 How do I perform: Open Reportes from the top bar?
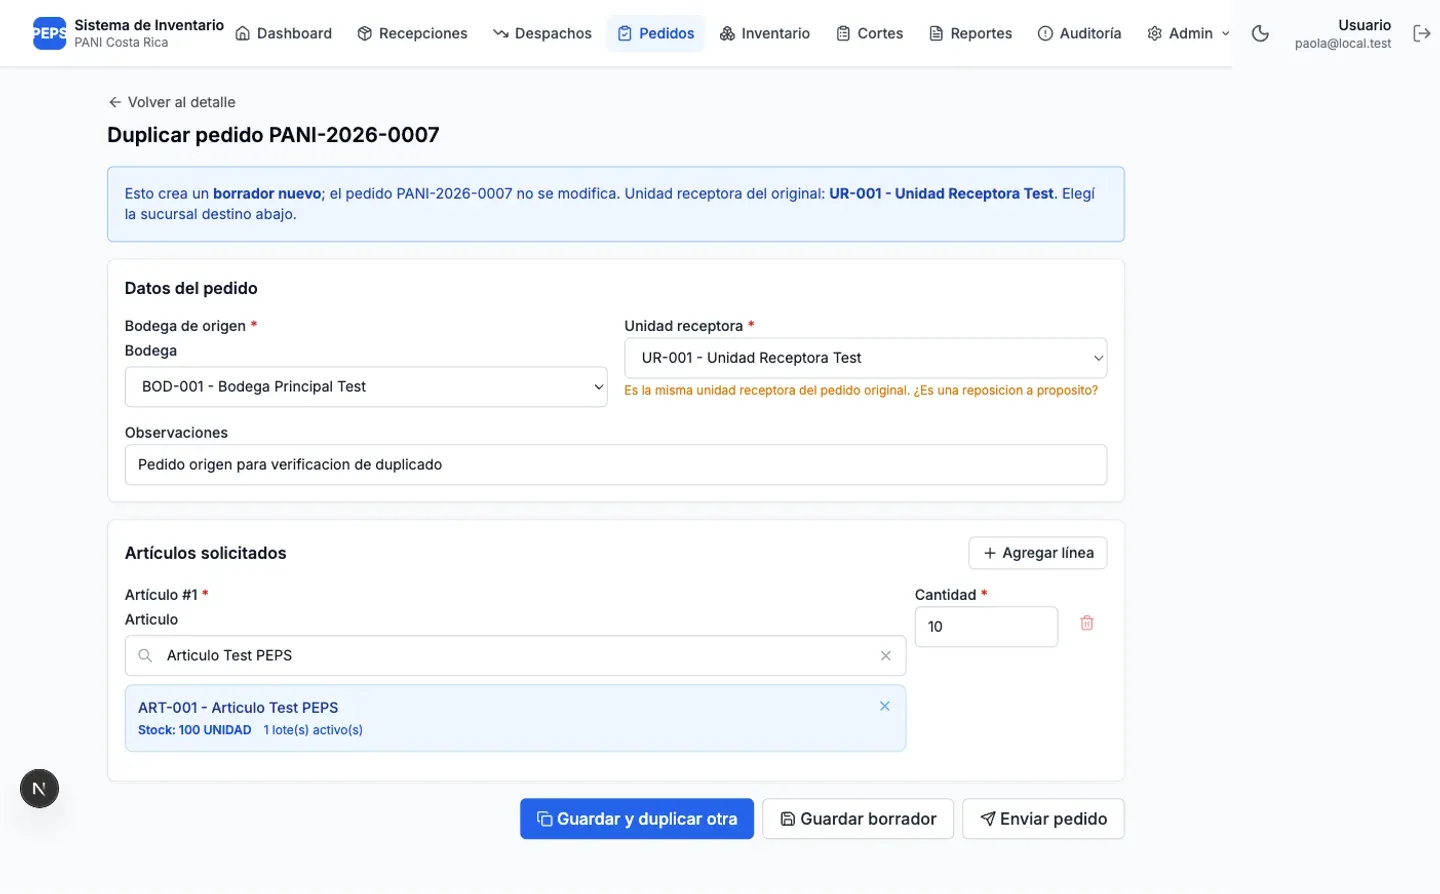point(971,33)
